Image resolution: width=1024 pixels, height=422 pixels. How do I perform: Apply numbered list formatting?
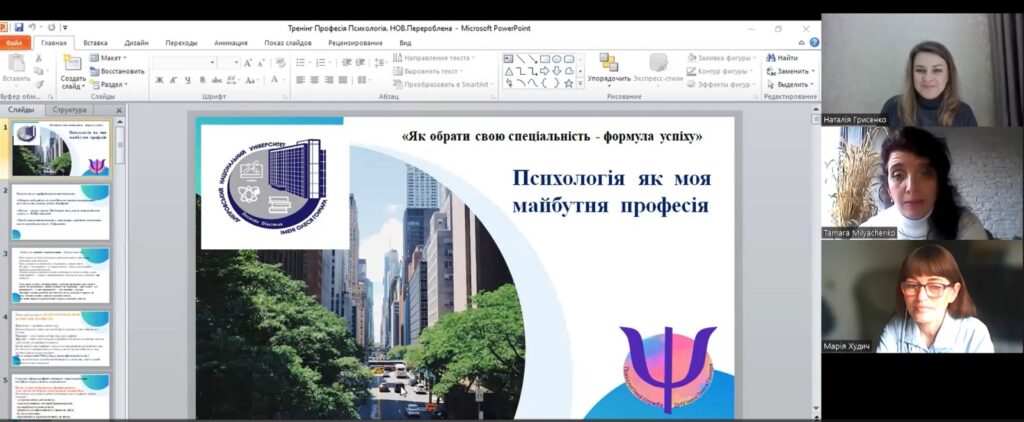pyautogui.click(x=321, y=63)
